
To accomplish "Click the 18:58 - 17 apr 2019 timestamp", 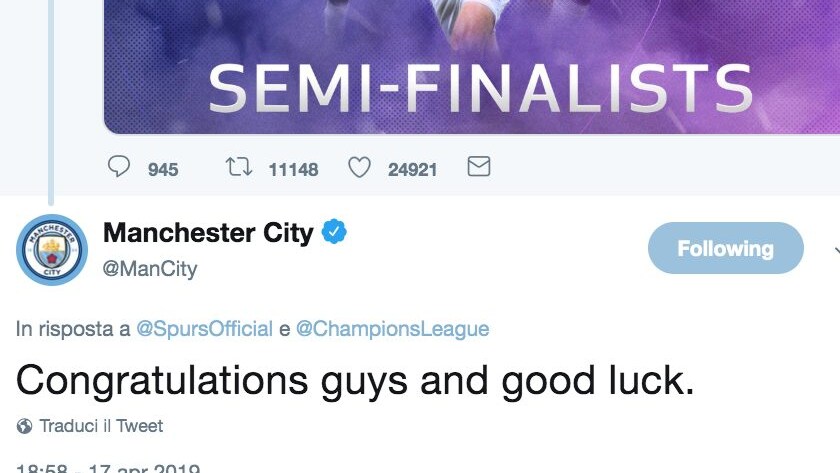I will click(108, 468).
